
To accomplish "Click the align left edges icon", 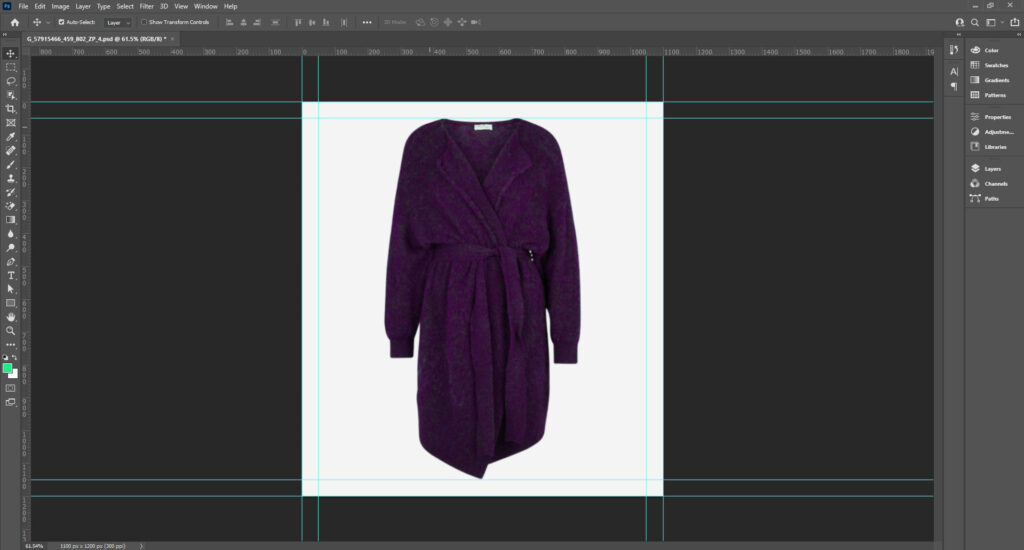I will click(229, 22).
